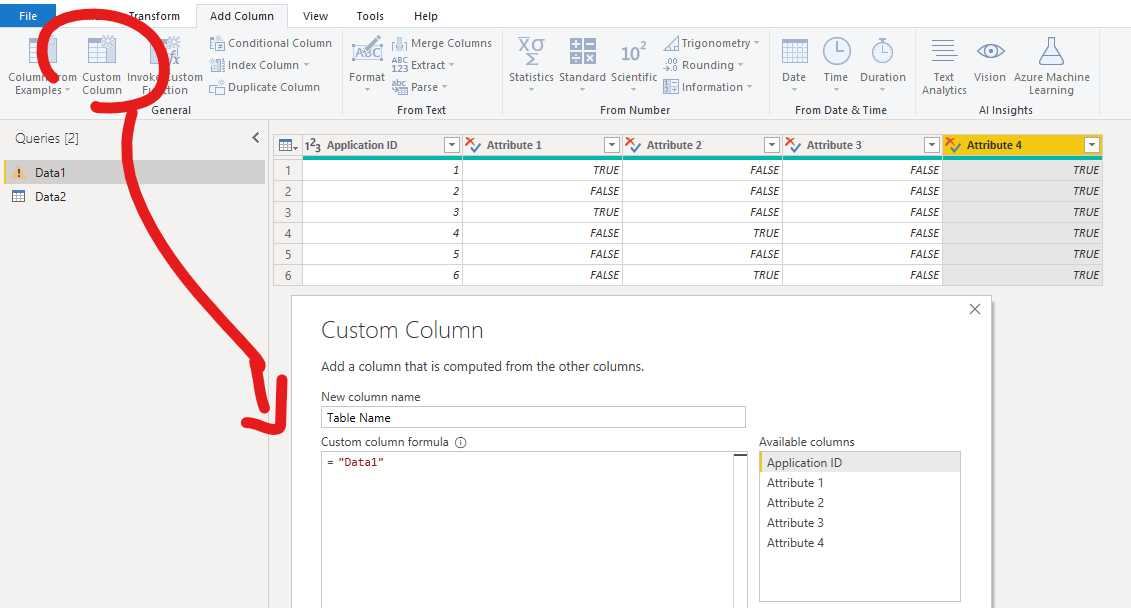Open the Statistics number functions
The width and height of the screenshot is (1131, 608).
(x=531, y=66)
